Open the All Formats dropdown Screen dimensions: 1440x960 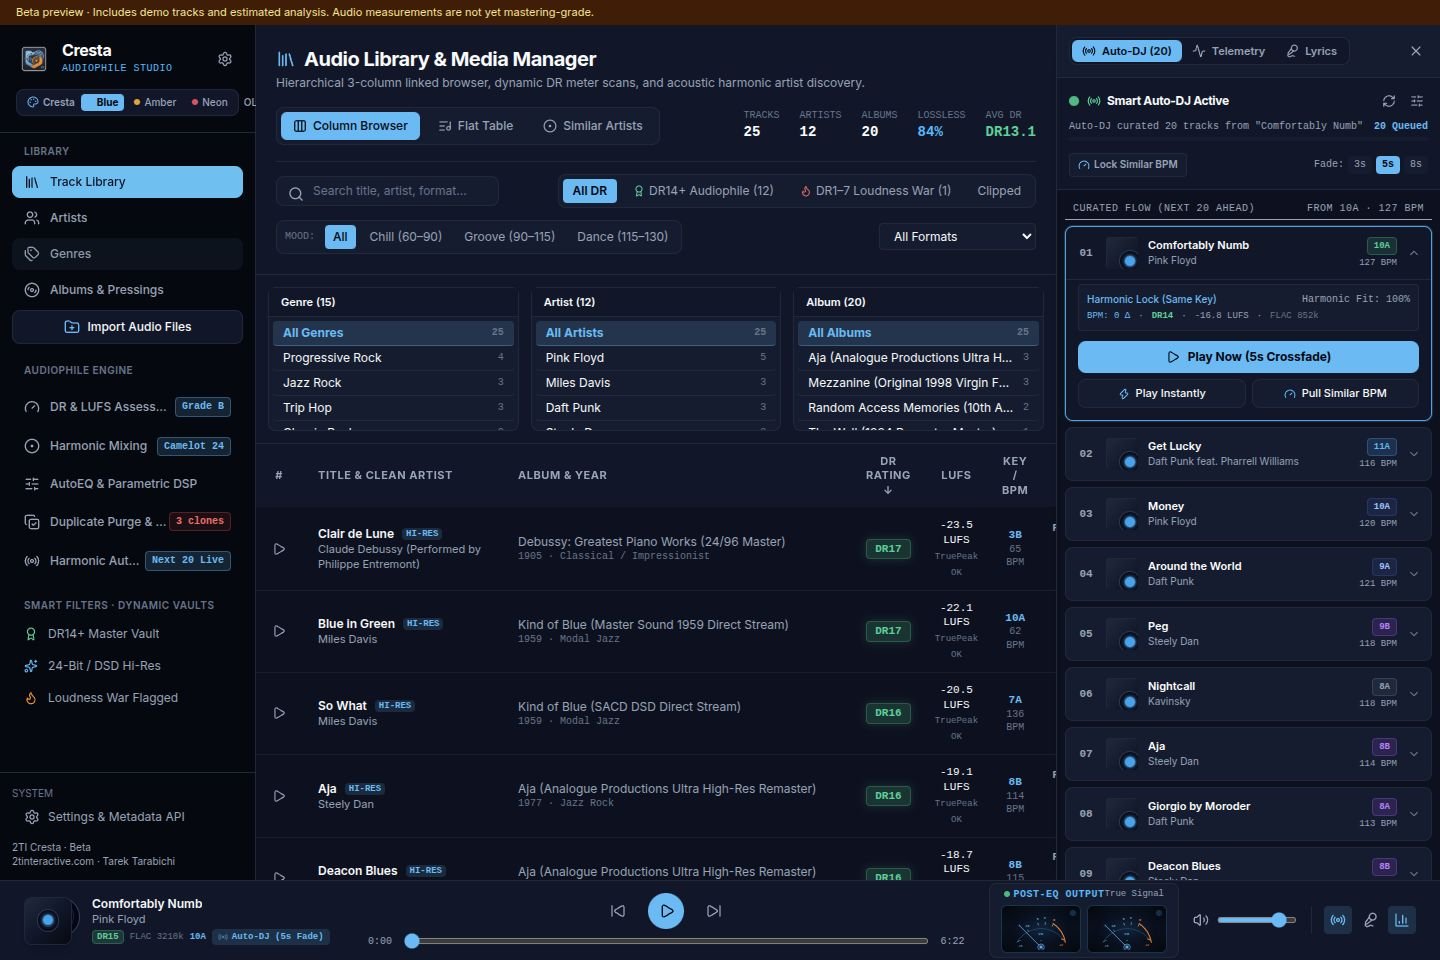coord(958,237)
